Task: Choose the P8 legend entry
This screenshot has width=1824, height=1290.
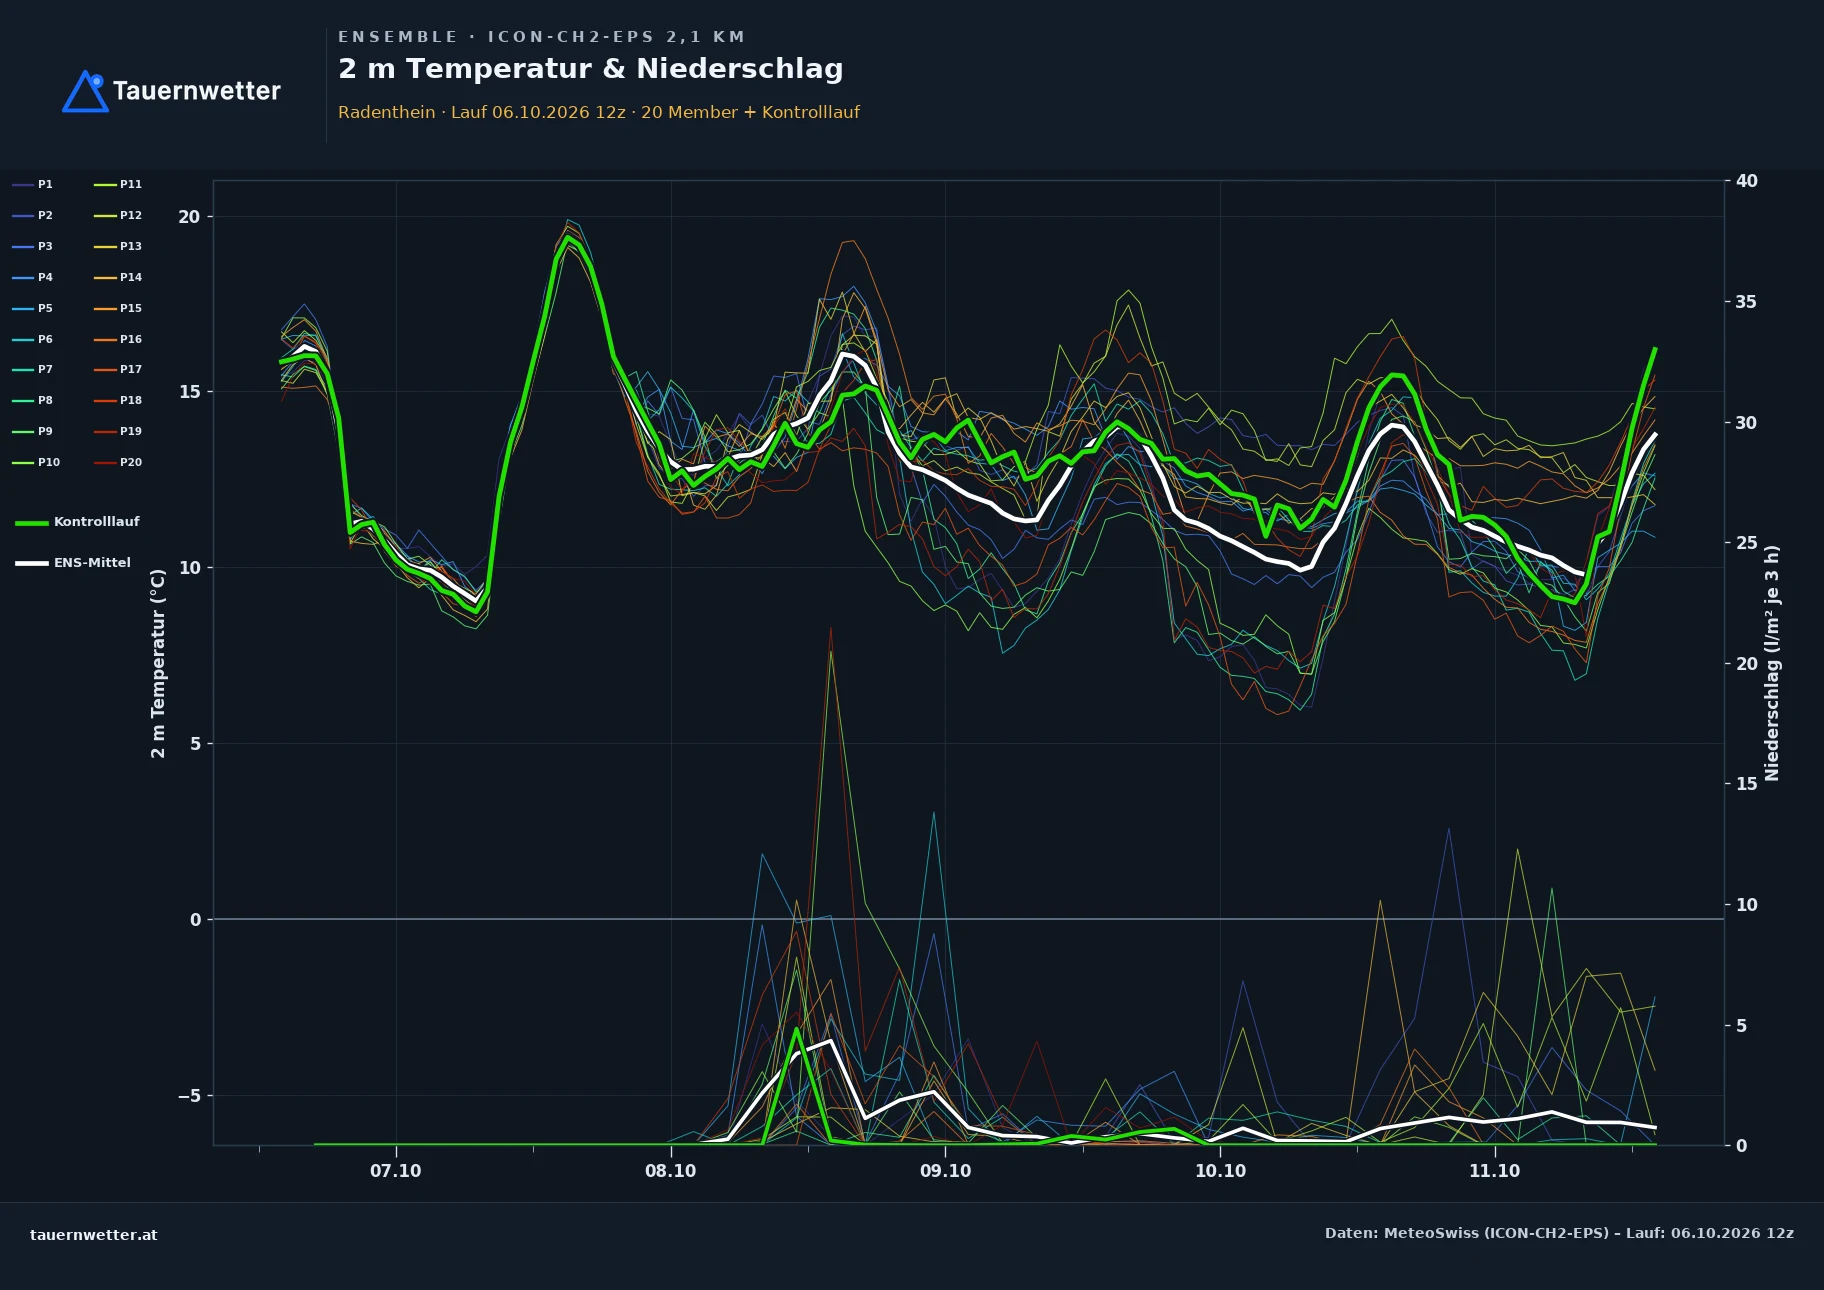Action: pyautogui.click(x=32, y=400)
